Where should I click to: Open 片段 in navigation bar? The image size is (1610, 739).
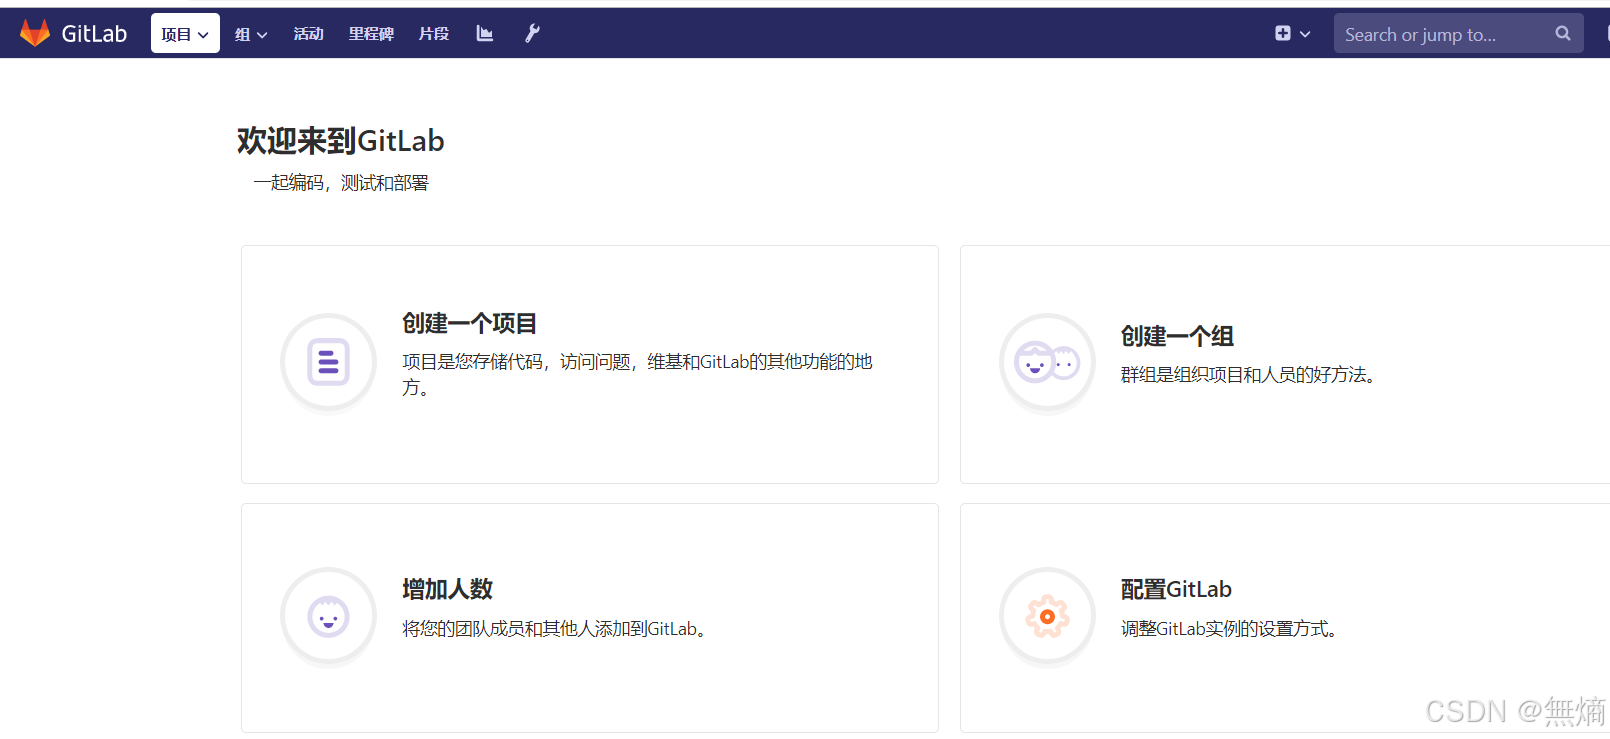click(434, 34)
